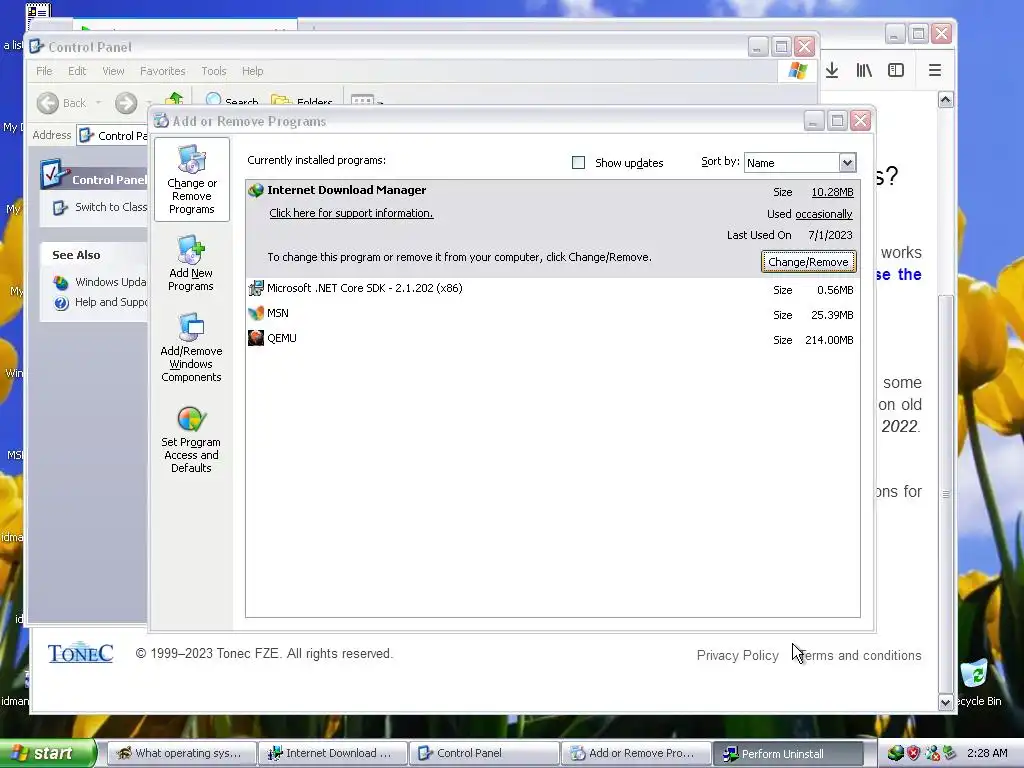Open 'Click here for support information' link
Screen dimensions: 1024x768
(x=351, y=213)
